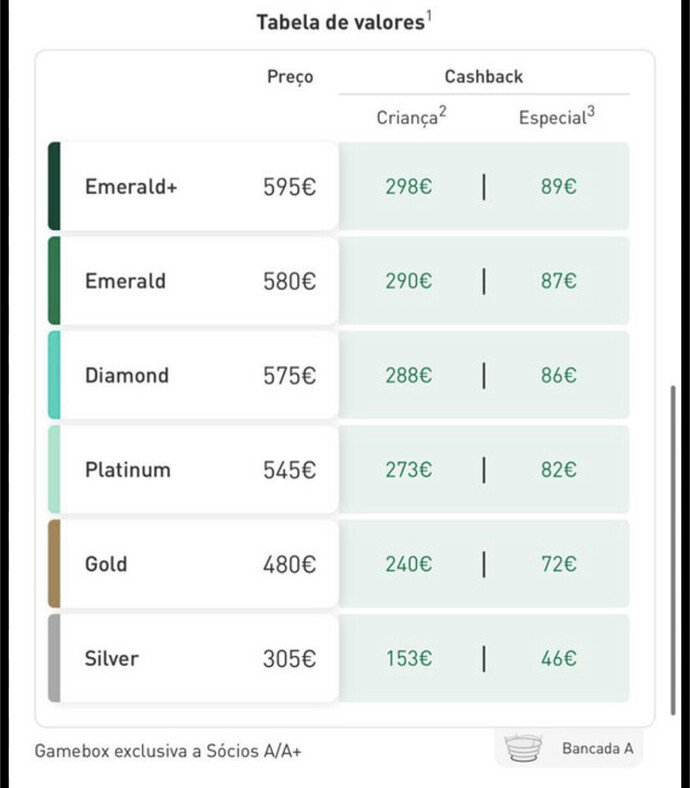Click the Silver 46€ Especial cashback value
The image size is (690, 788).
(x=558, y=659)
